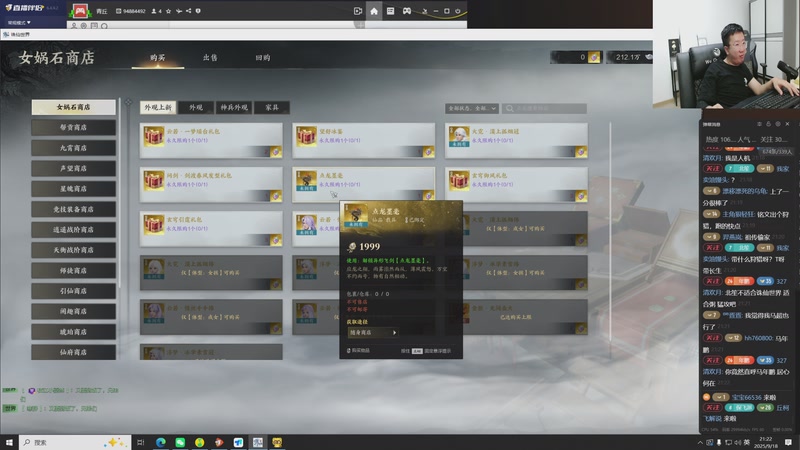Screen dimensions: 800x450
Task: Click the power icon in streaming toolbar
Action: click(458, 11)
